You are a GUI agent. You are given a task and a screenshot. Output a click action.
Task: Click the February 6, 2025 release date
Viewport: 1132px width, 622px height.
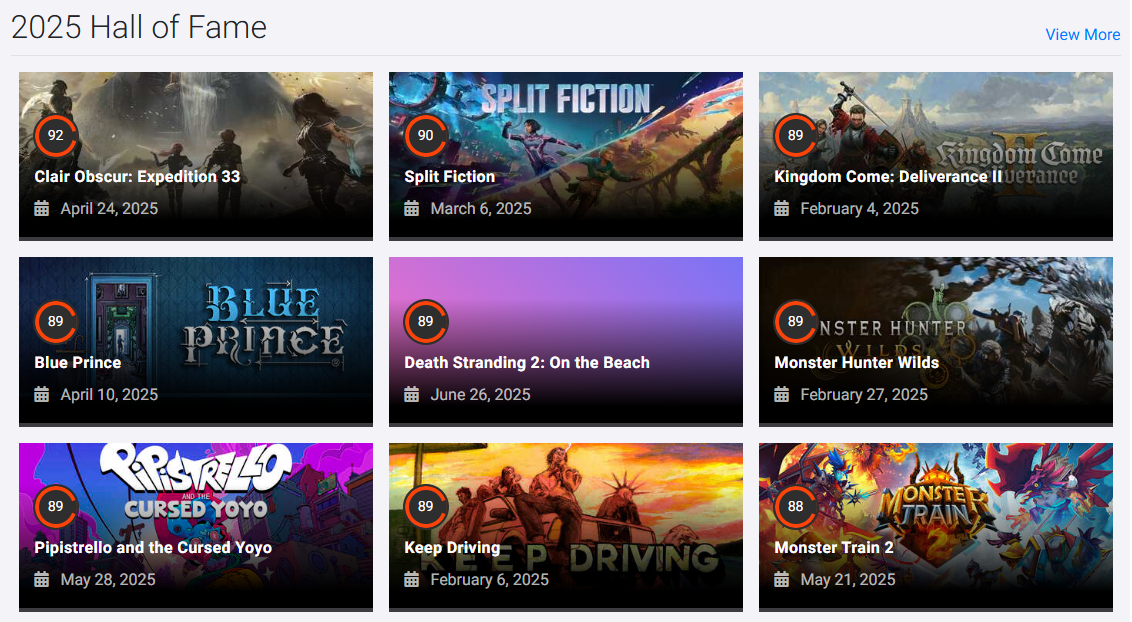pos(489,579)
